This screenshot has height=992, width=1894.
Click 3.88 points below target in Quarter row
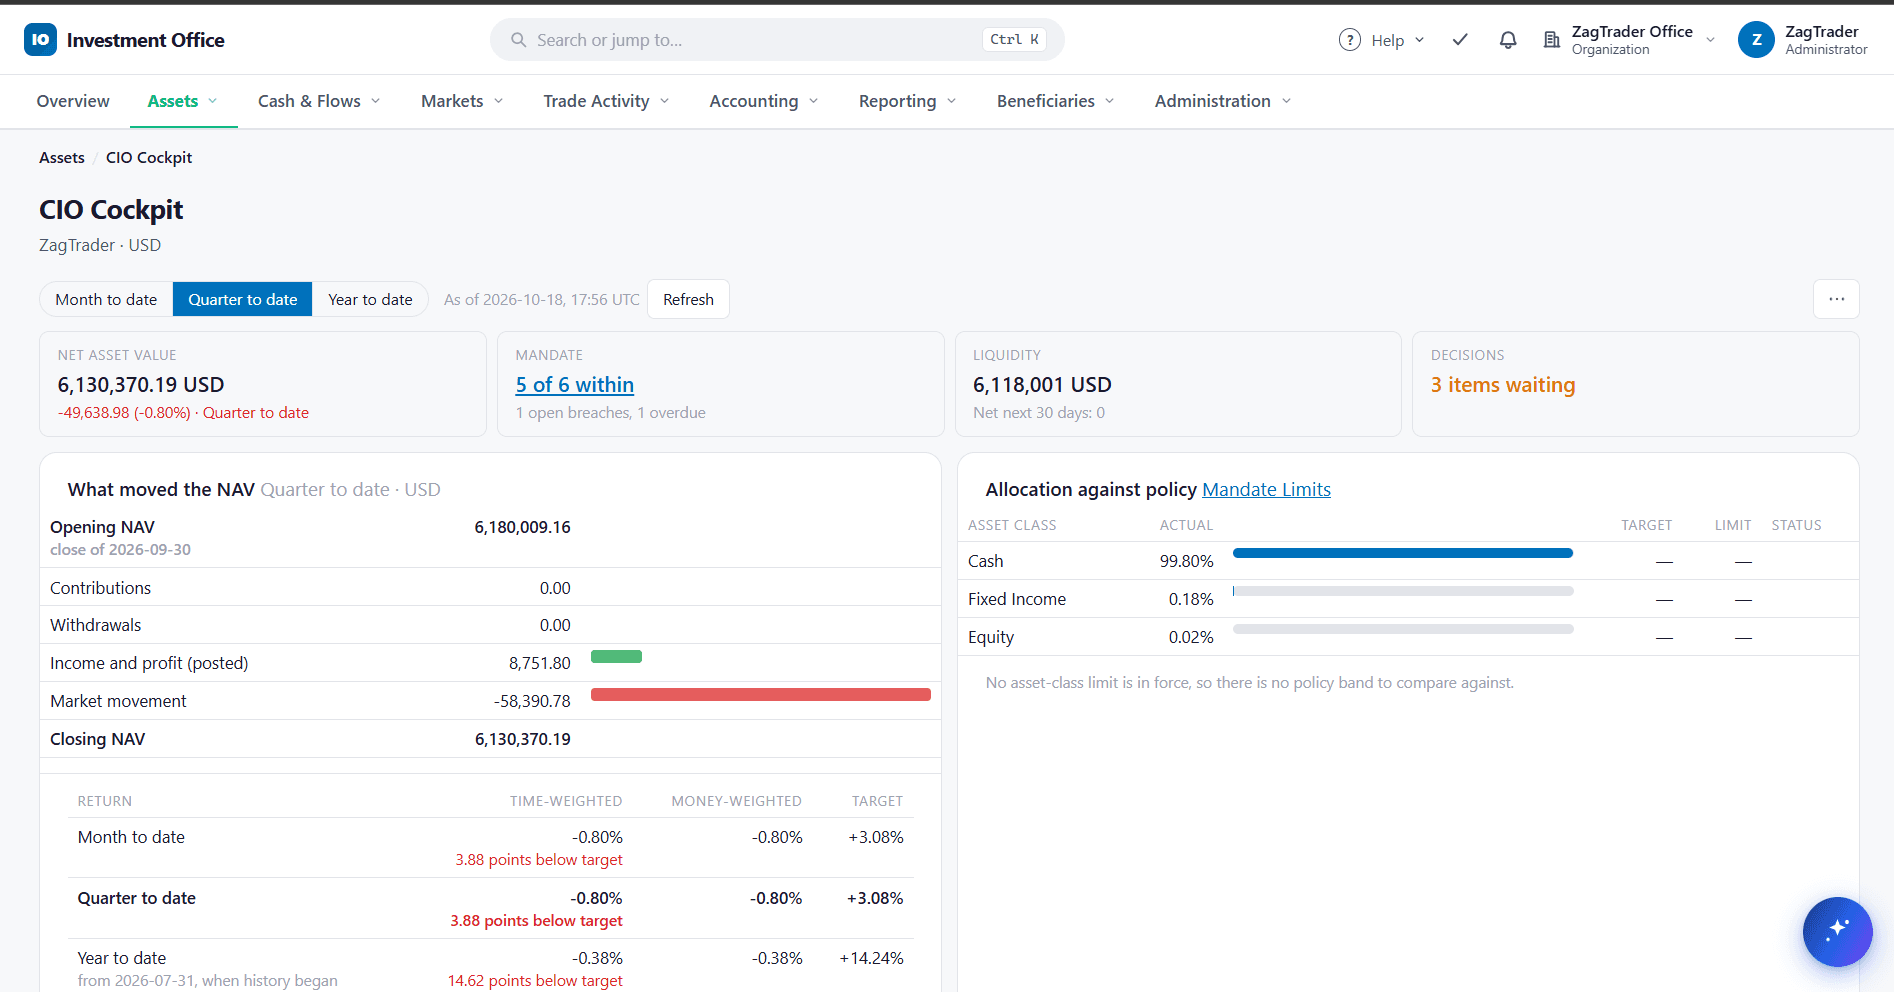coord(536,920)
